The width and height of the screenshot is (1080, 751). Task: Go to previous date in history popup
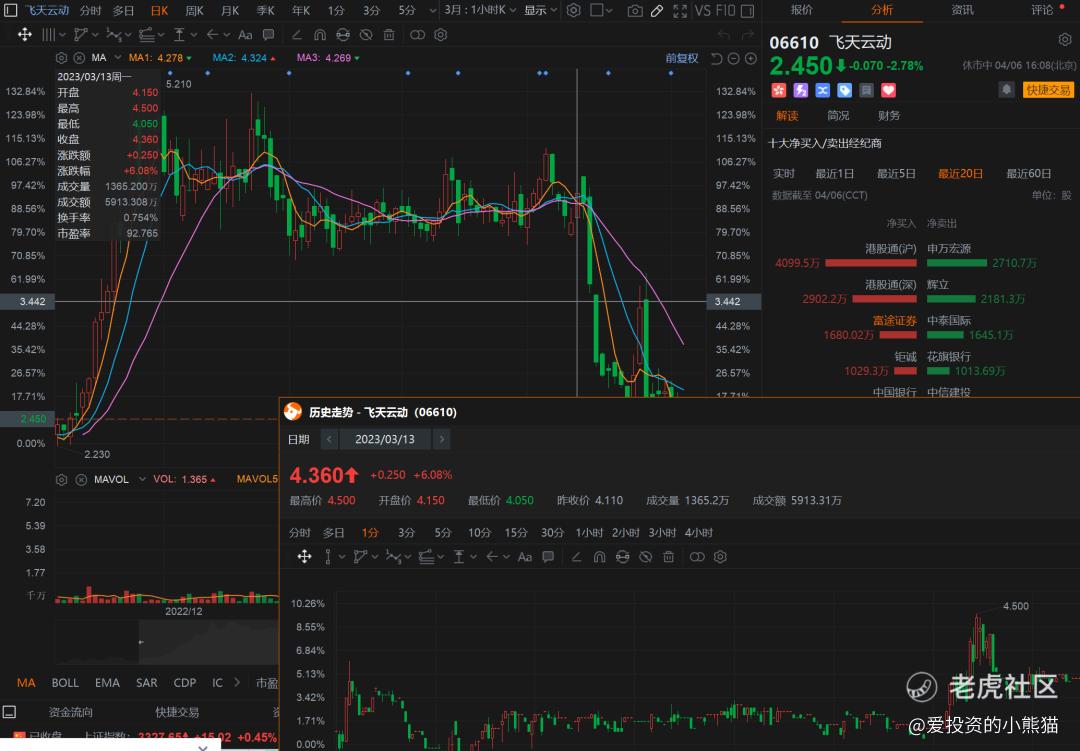pyautogui.click(x=329, y=439)
